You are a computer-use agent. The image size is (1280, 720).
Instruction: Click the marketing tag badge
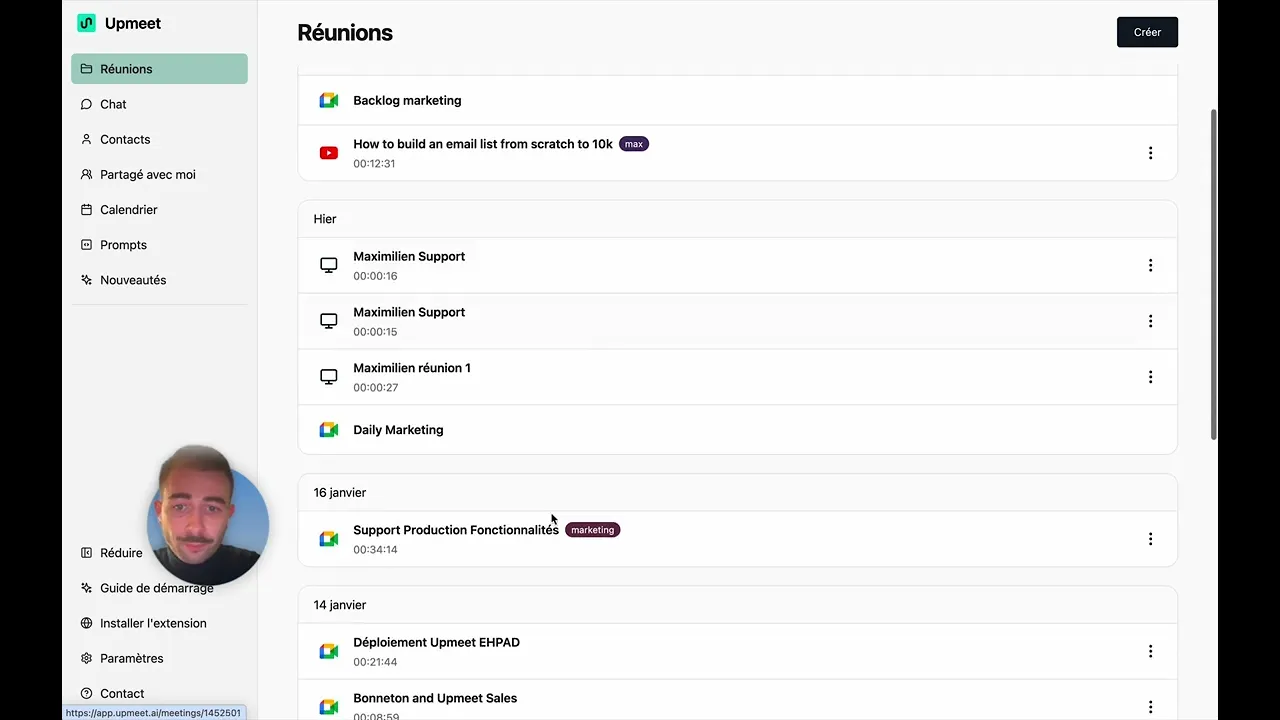[592, 530]
